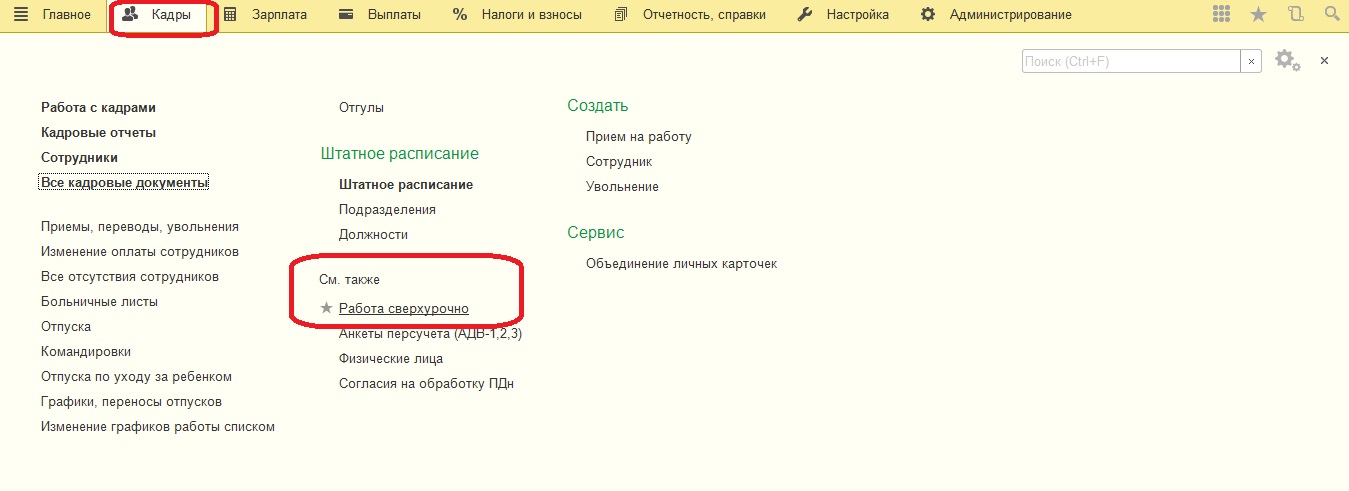Open the Отпуска link

[66, 327]
